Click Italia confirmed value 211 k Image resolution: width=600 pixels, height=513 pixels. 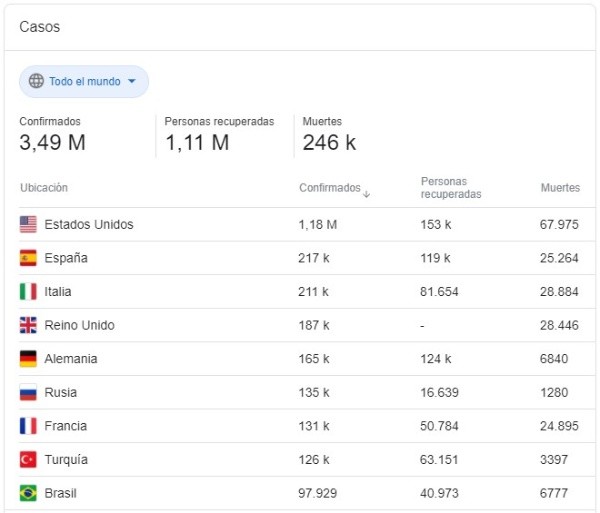point(313,292)
